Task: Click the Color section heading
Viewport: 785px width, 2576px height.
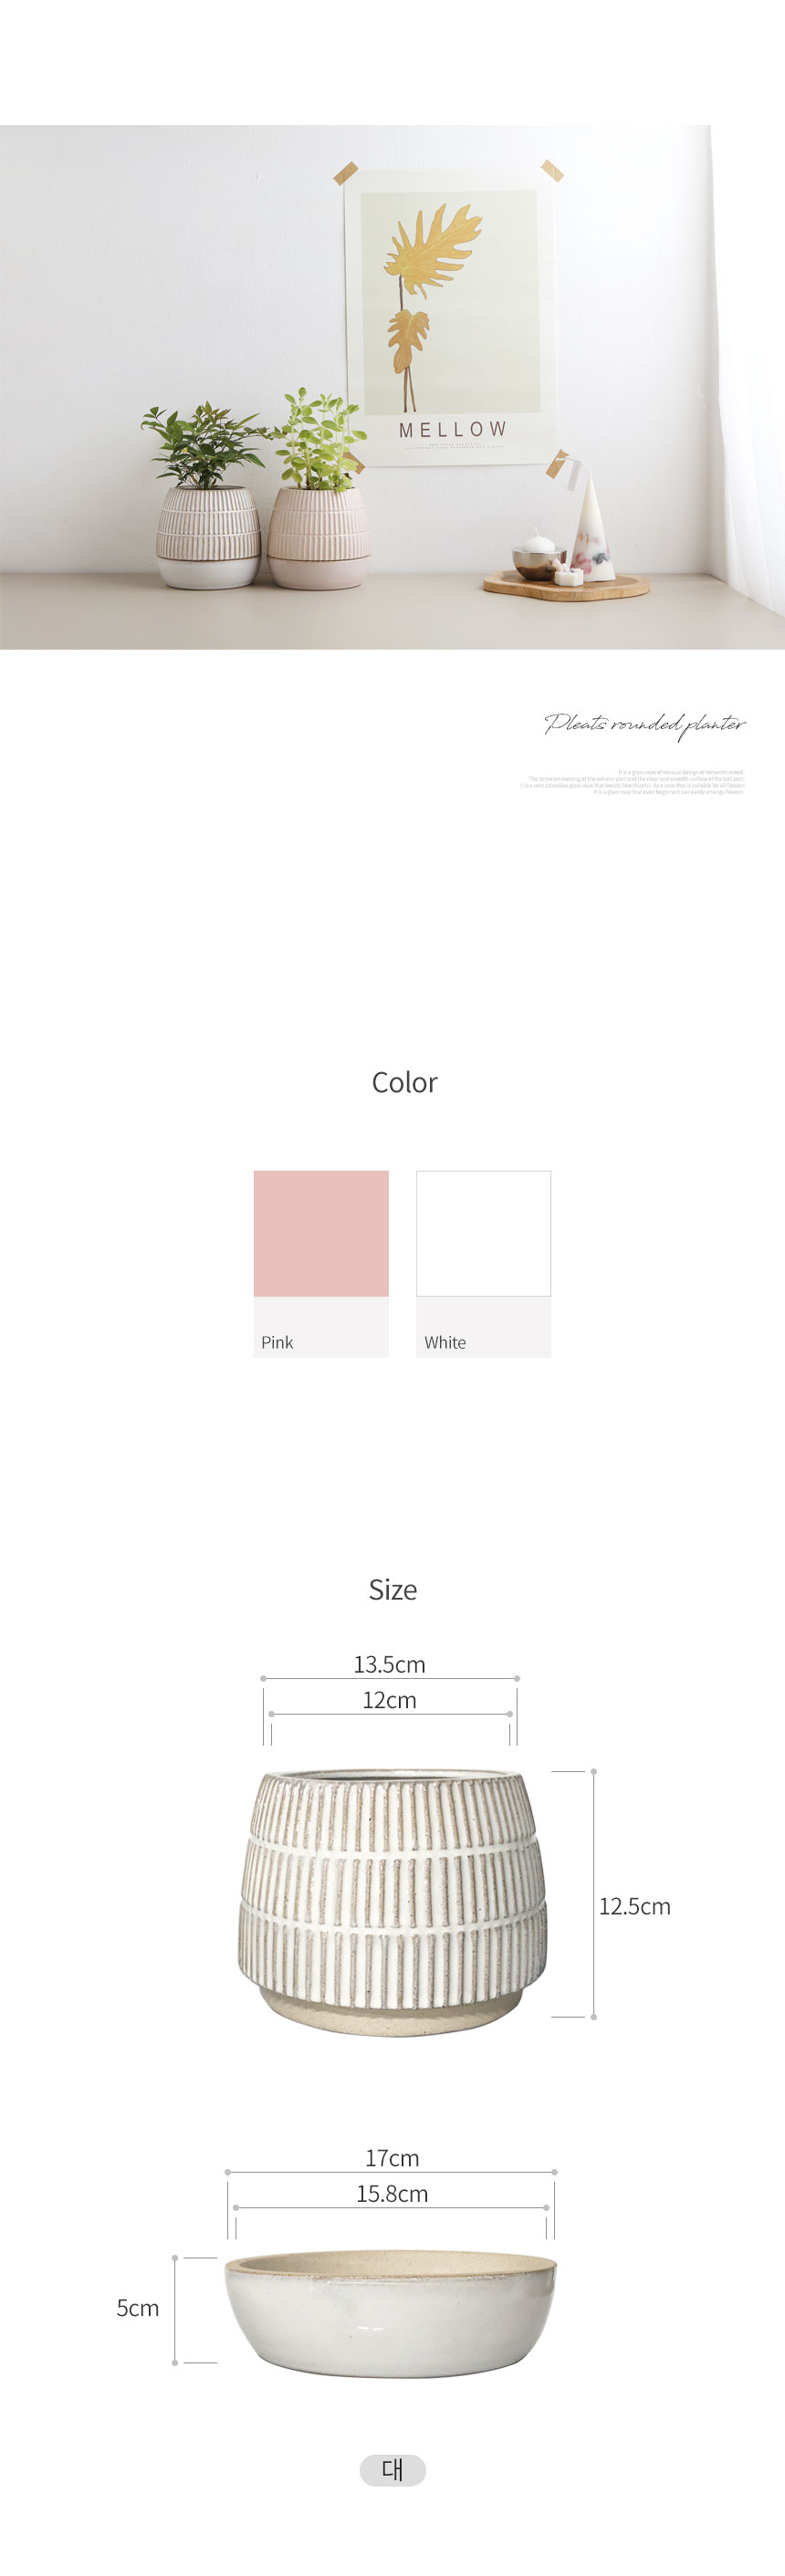Action: point(404,1082)
